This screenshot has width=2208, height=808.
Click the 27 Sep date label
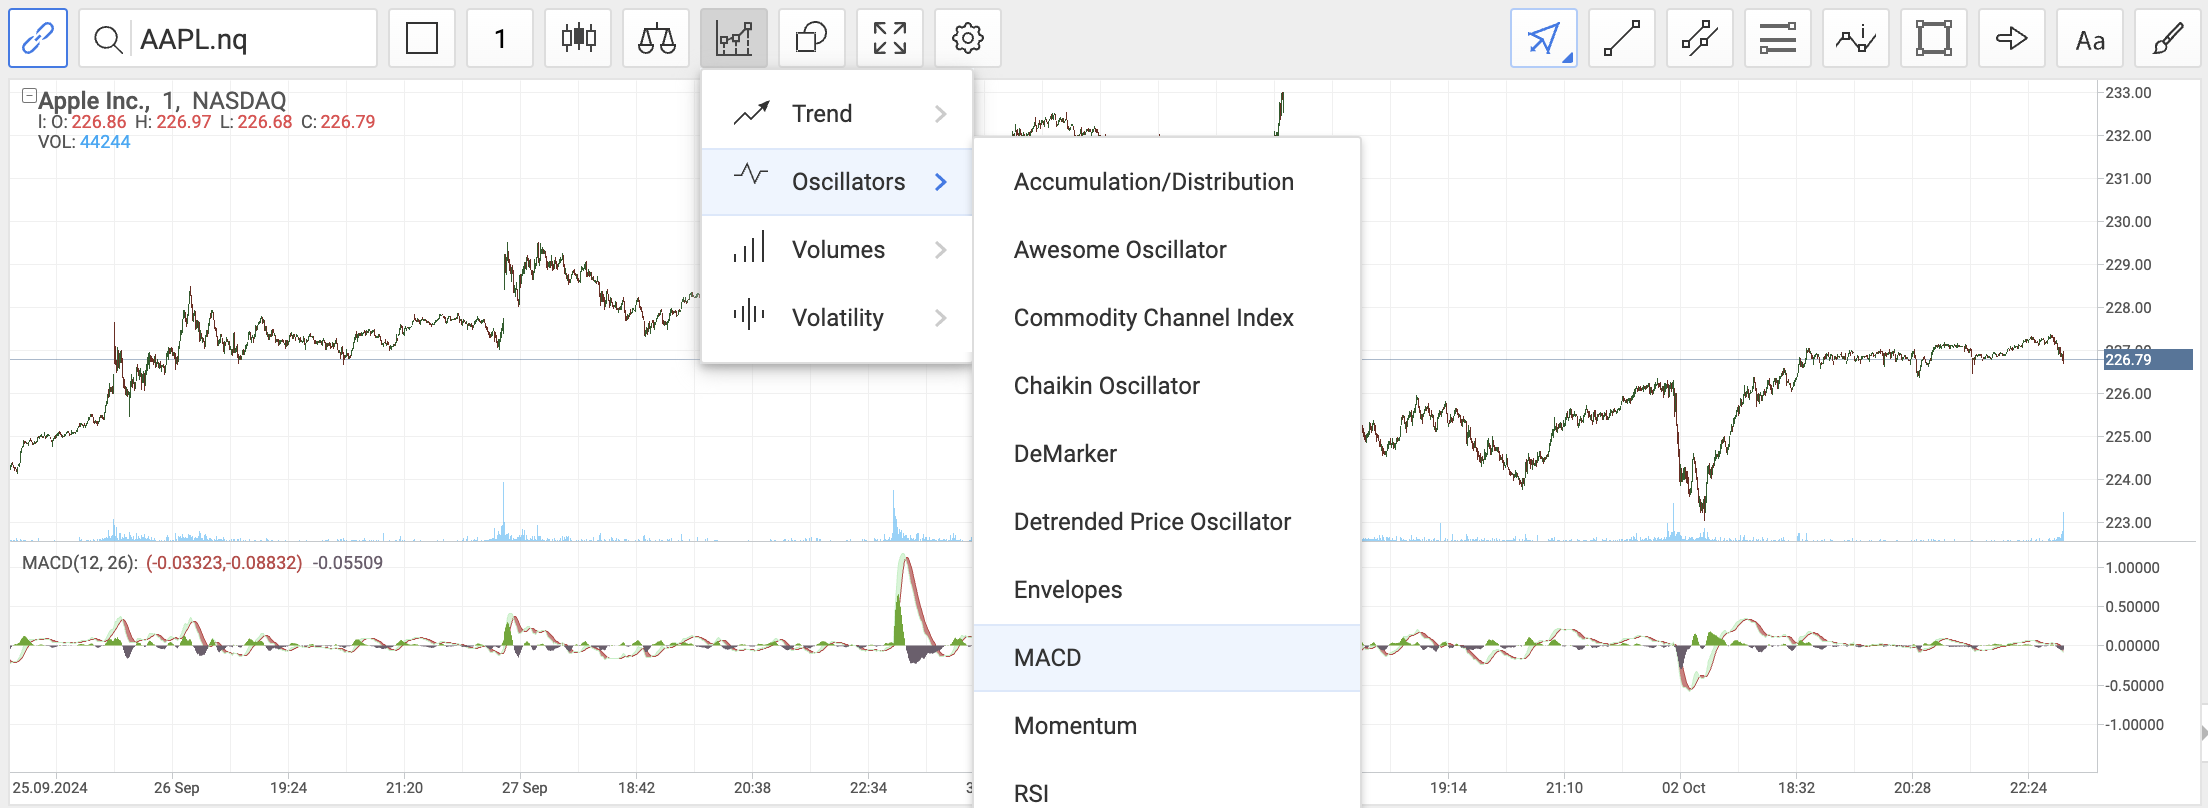tap(524, 788)
